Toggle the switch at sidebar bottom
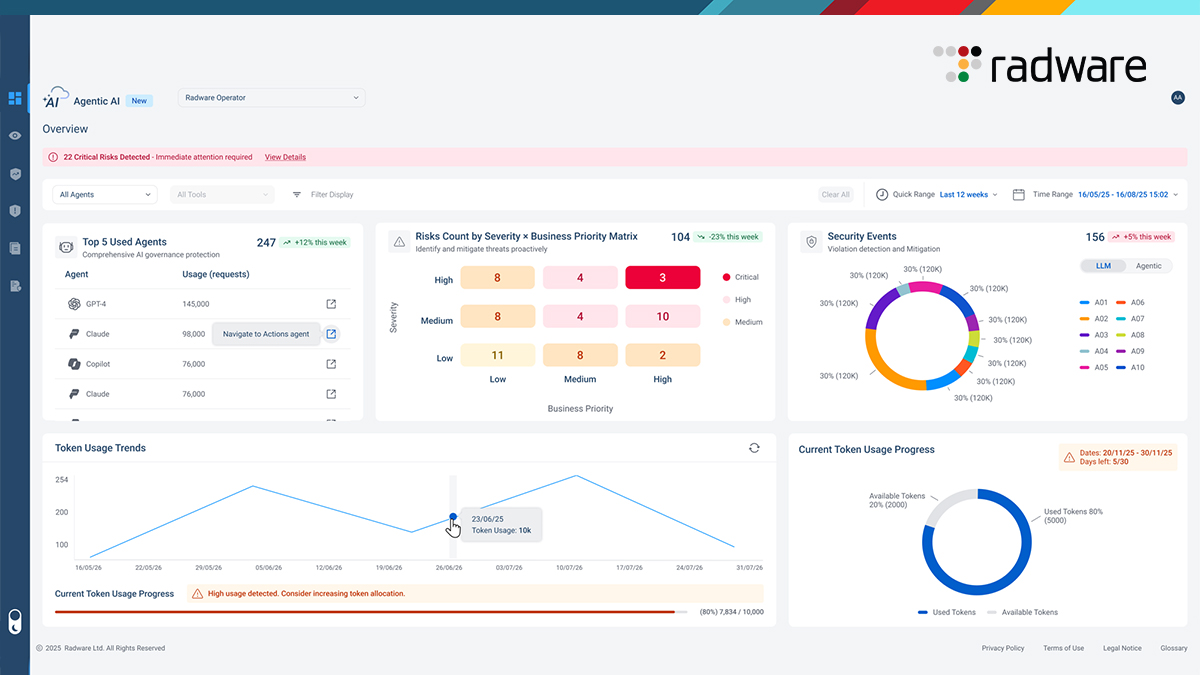 click(x=15, y=621)
